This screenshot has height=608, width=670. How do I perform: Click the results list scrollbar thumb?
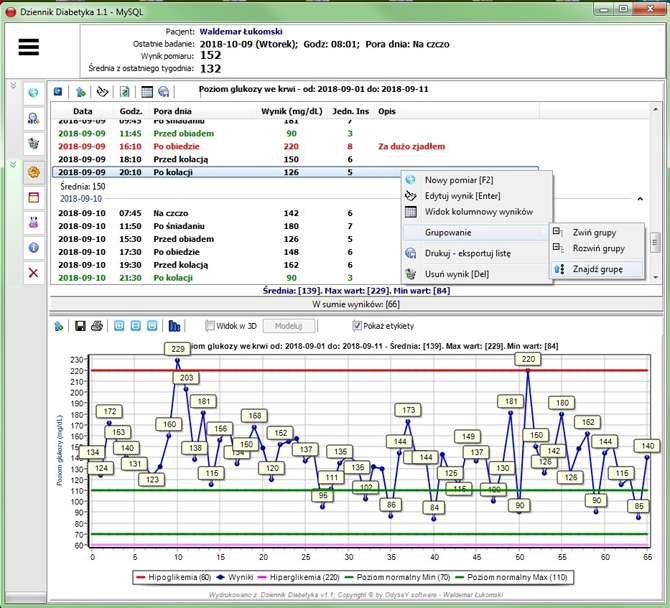click(655, 243)
